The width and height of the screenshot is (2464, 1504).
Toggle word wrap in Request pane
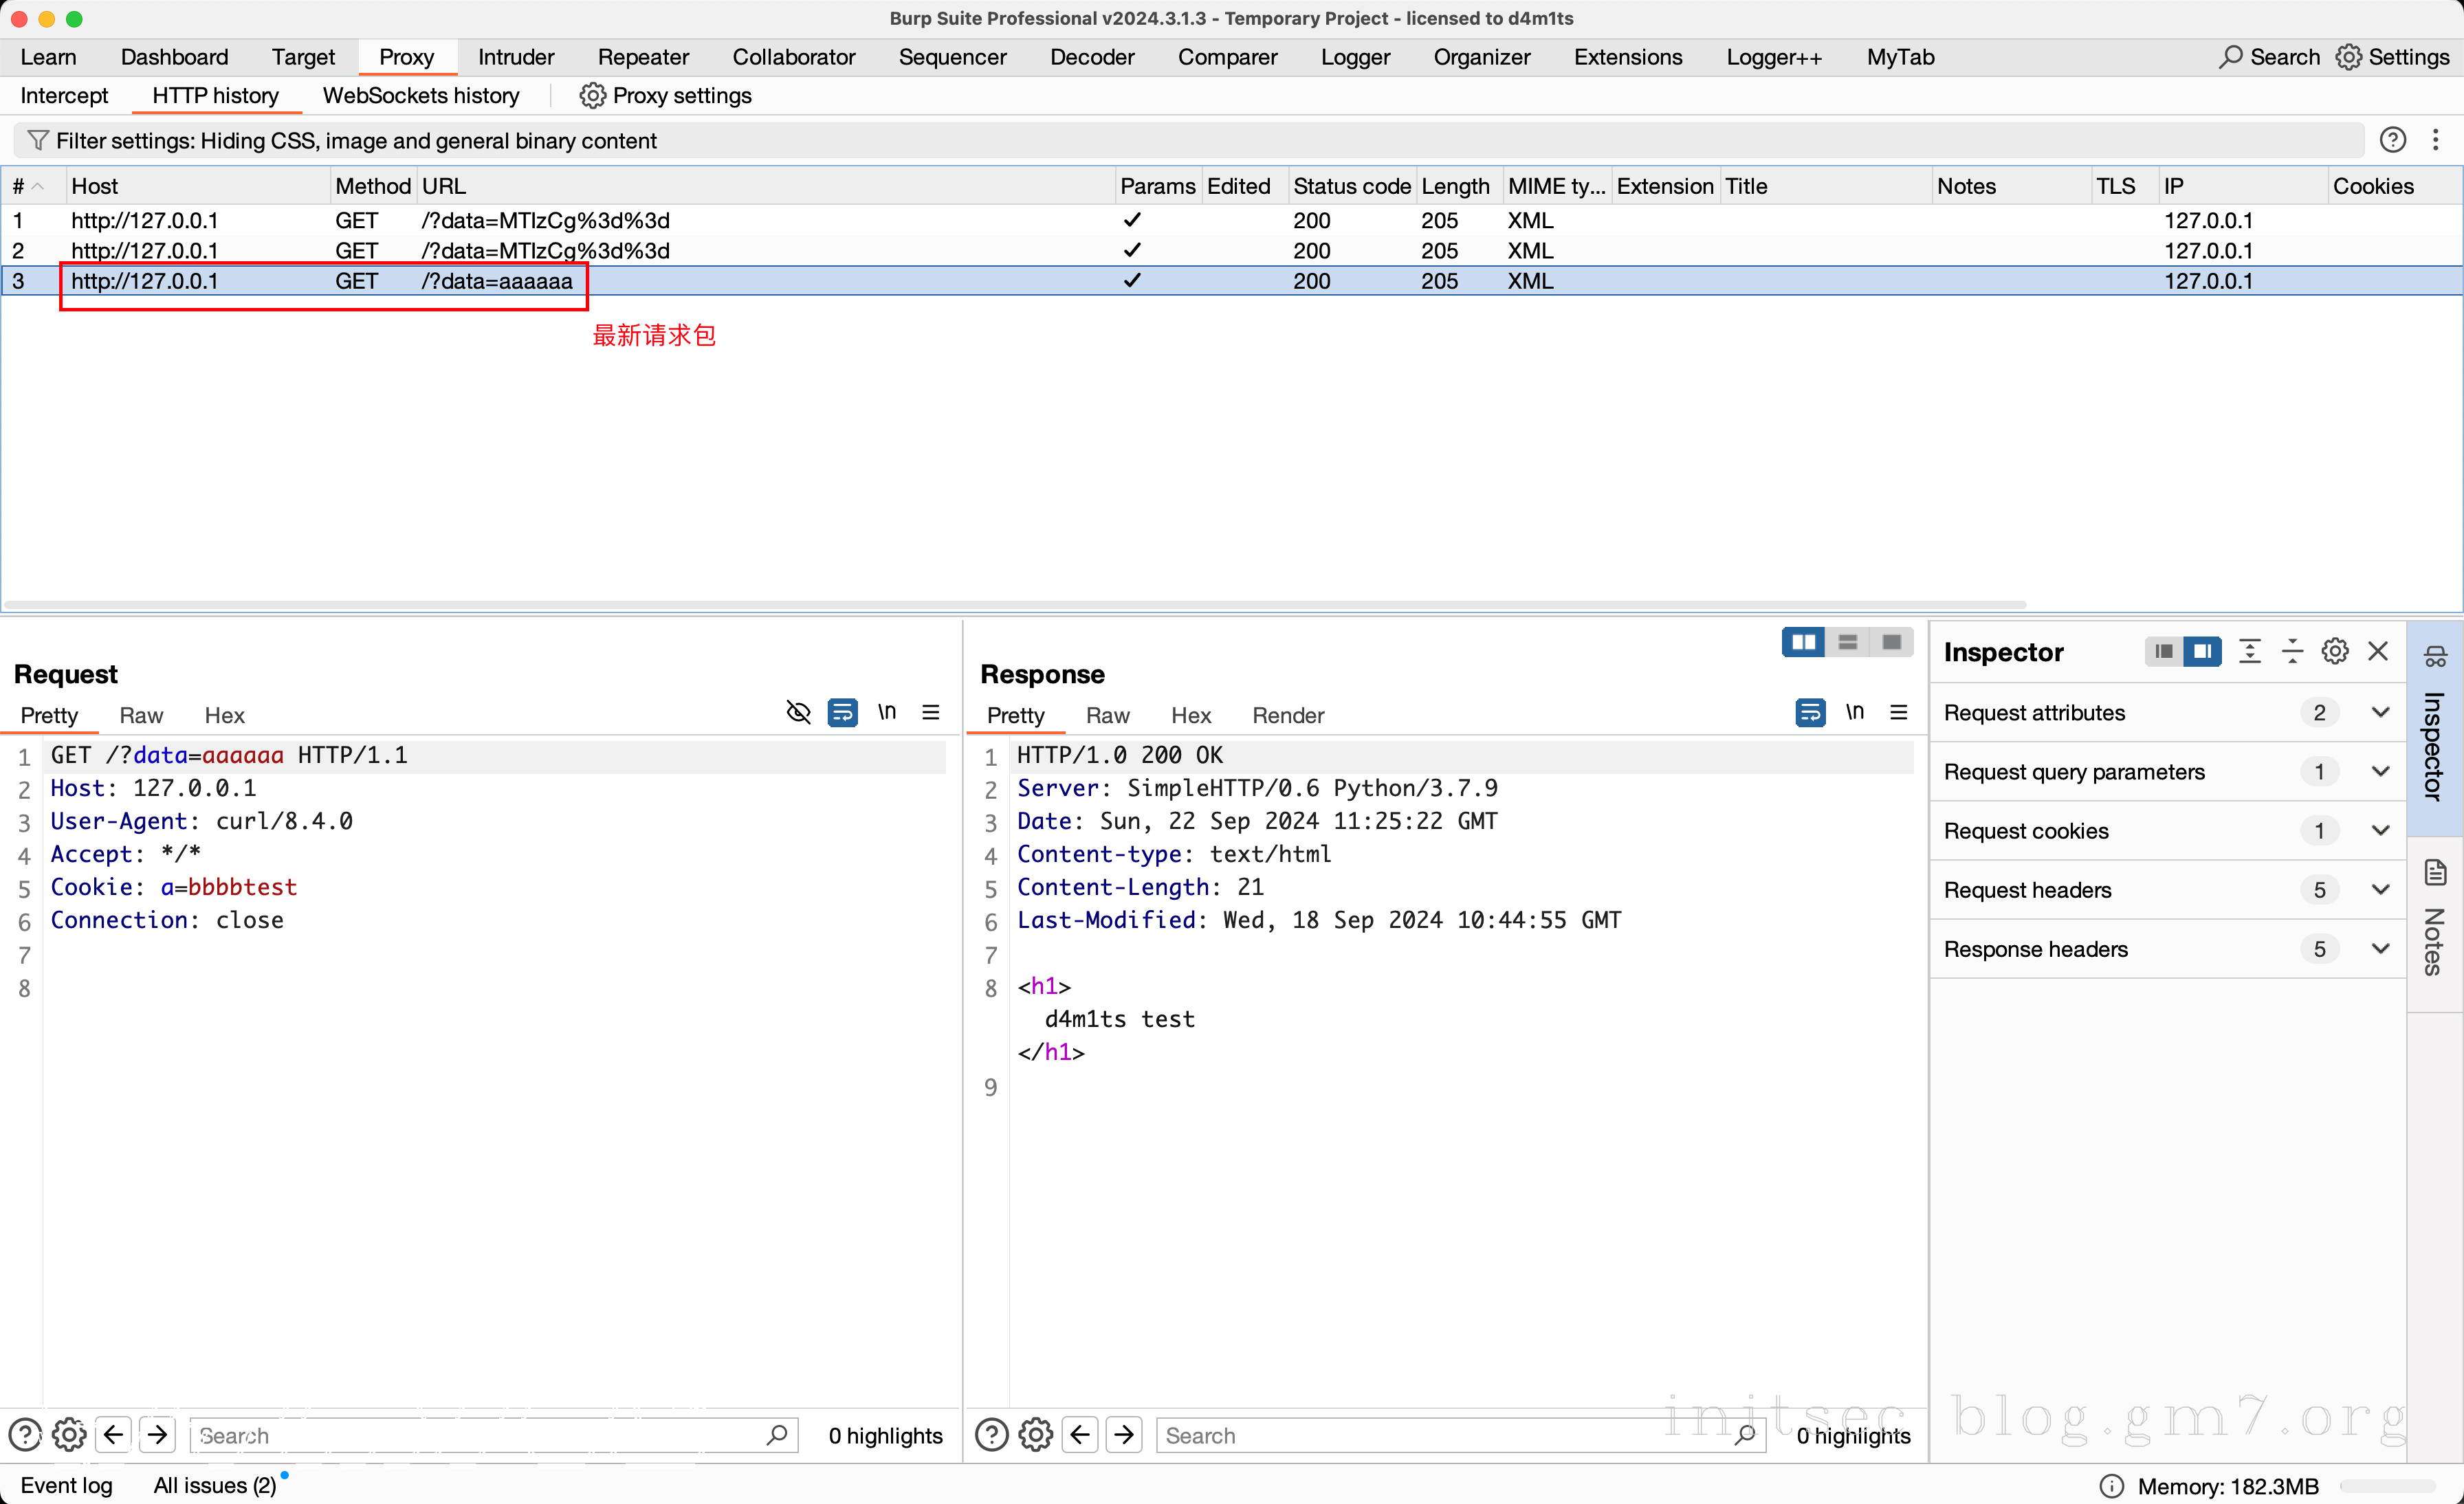843,712
